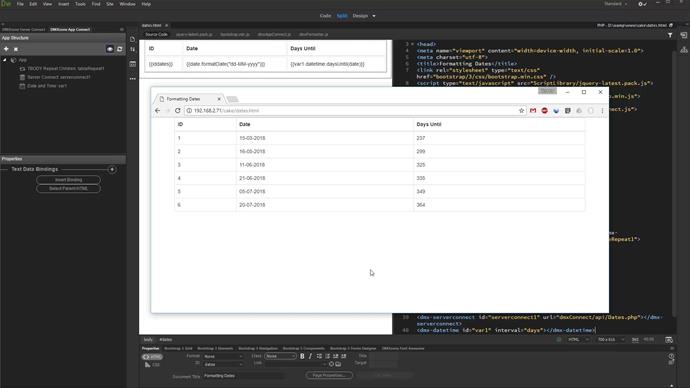The width and height of the screenshot is (690, 388).
Task: Open sync settings gear icon
Action: tap(642, 4)
